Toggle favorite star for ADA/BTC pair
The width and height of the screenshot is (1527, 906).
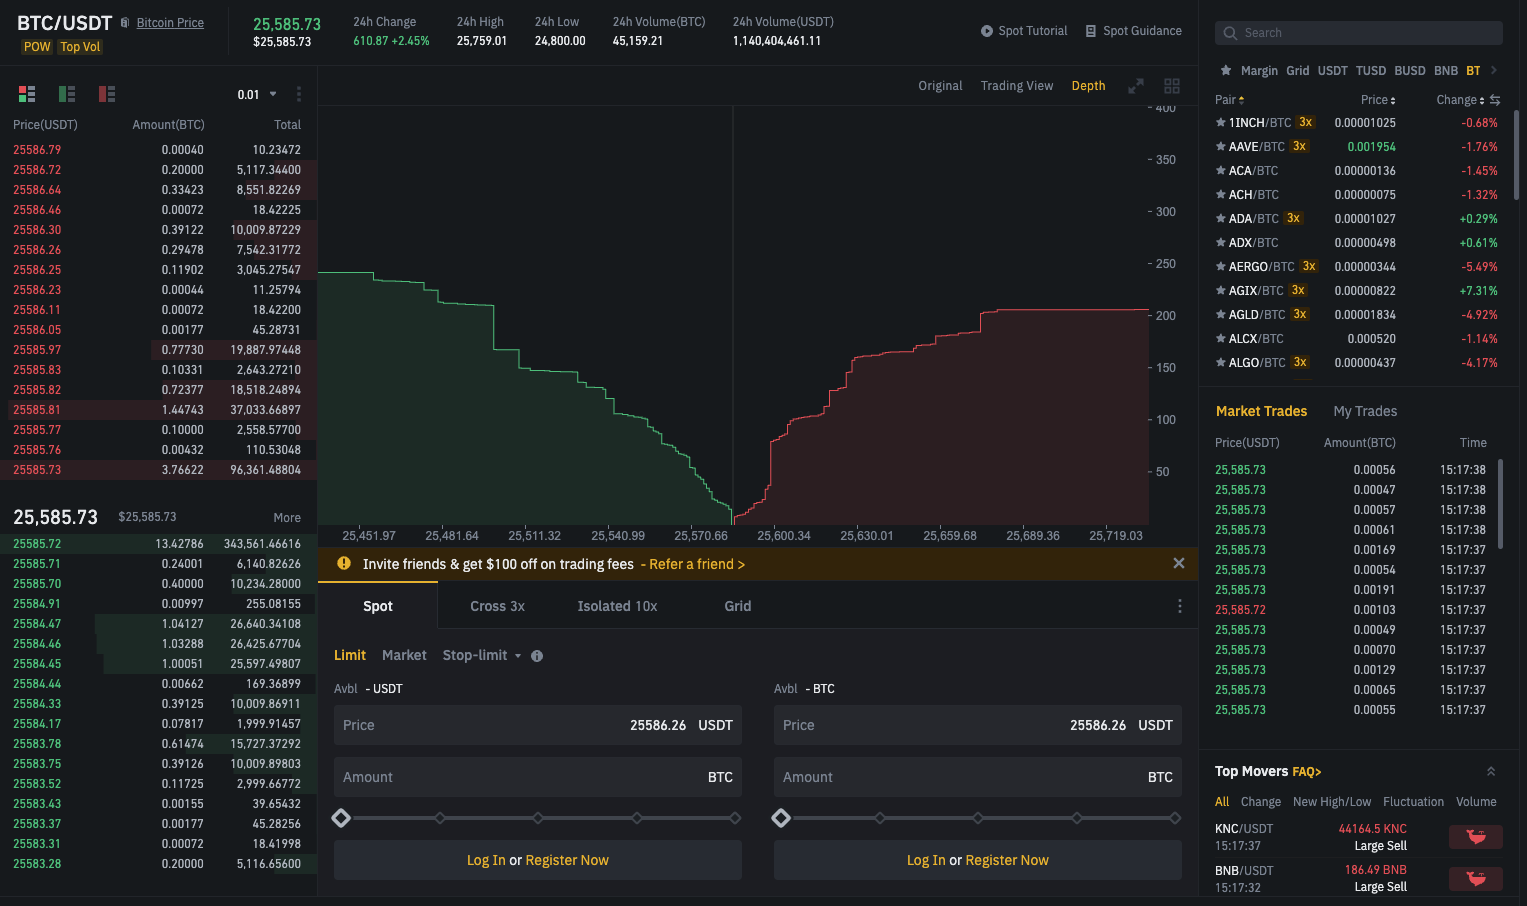[x=1220, y=218]
